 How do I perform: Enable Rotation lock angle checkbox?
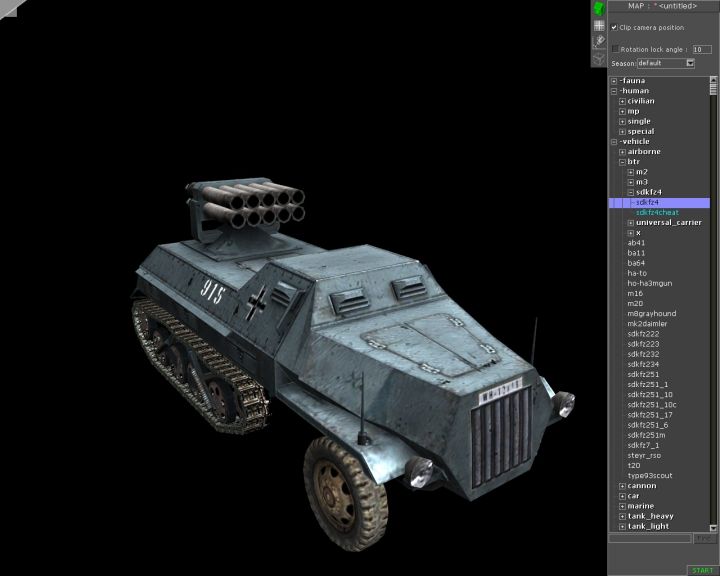(x=615, y=48)
